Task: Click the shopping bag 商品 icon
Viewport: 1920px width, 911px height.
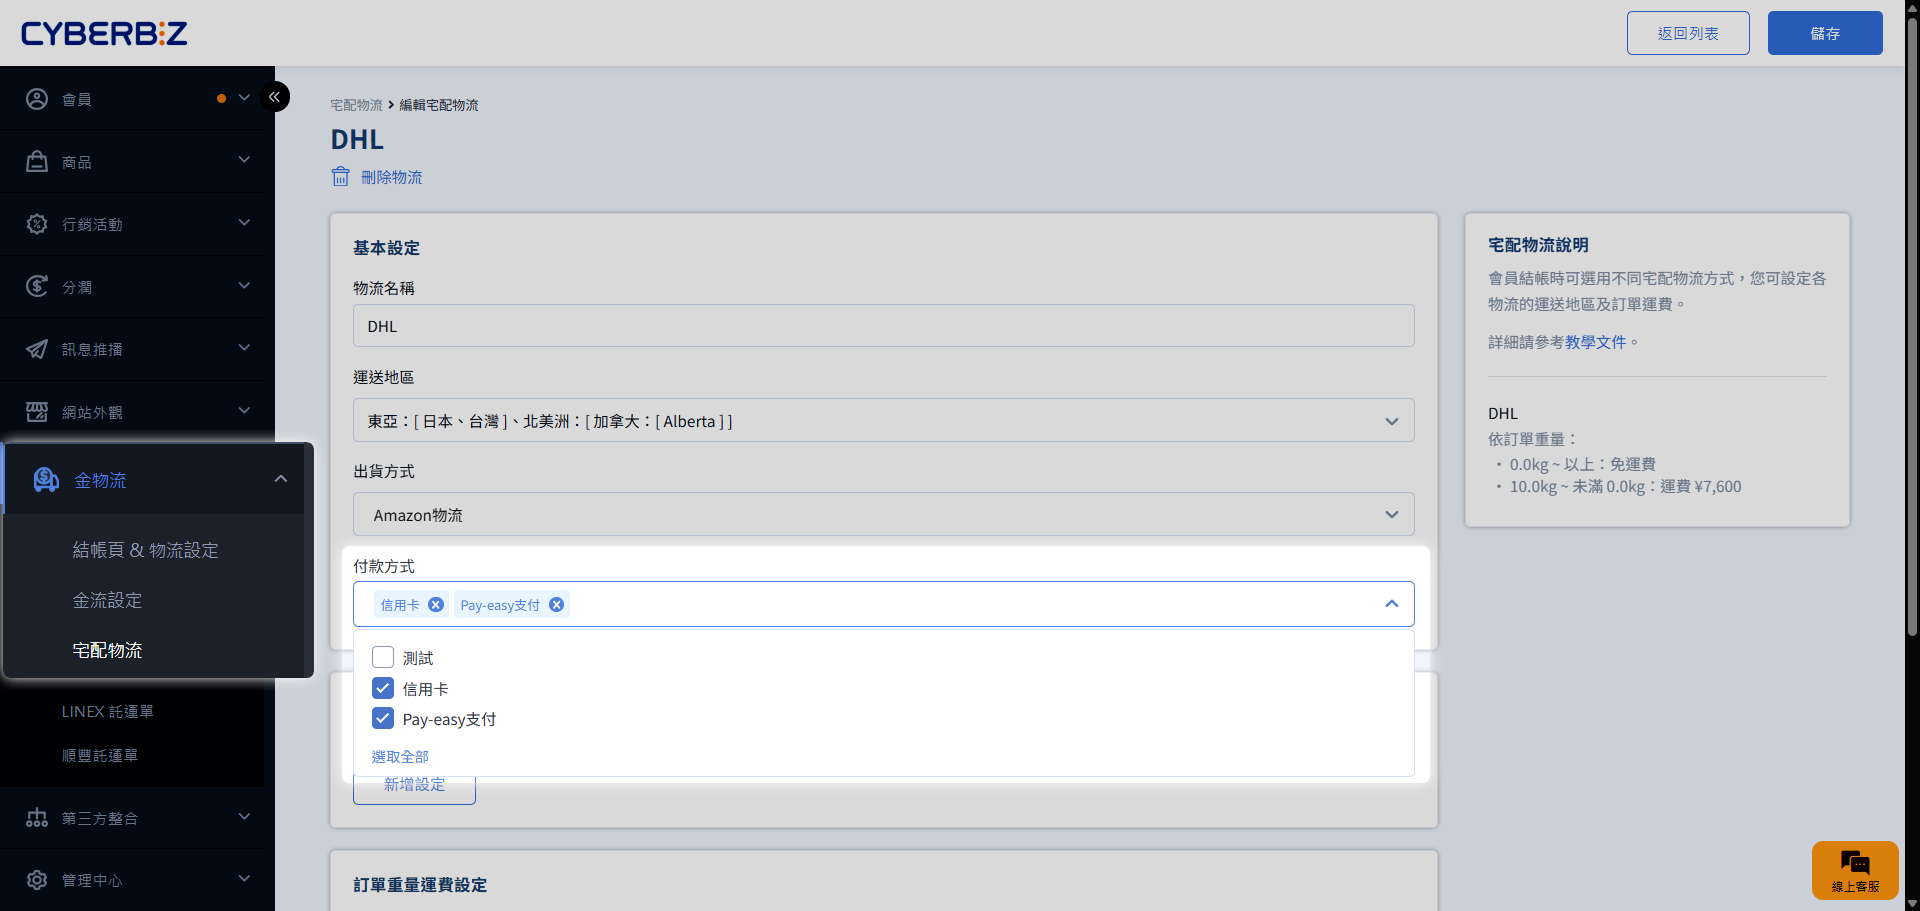Action: pos(37,161)
